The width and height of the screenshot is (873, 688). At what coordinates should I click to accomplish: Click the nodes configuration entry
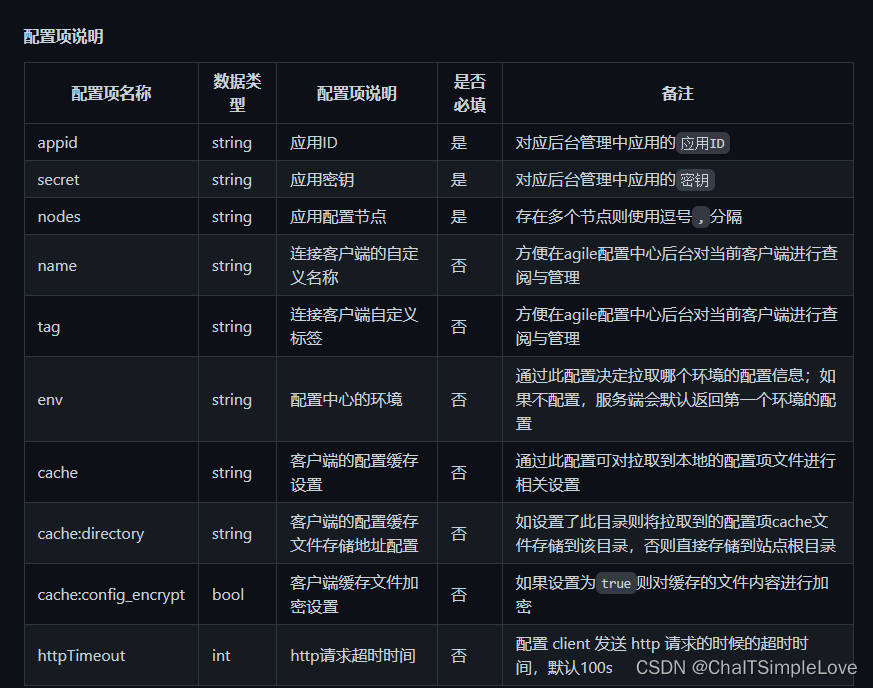tap(57, 216)
